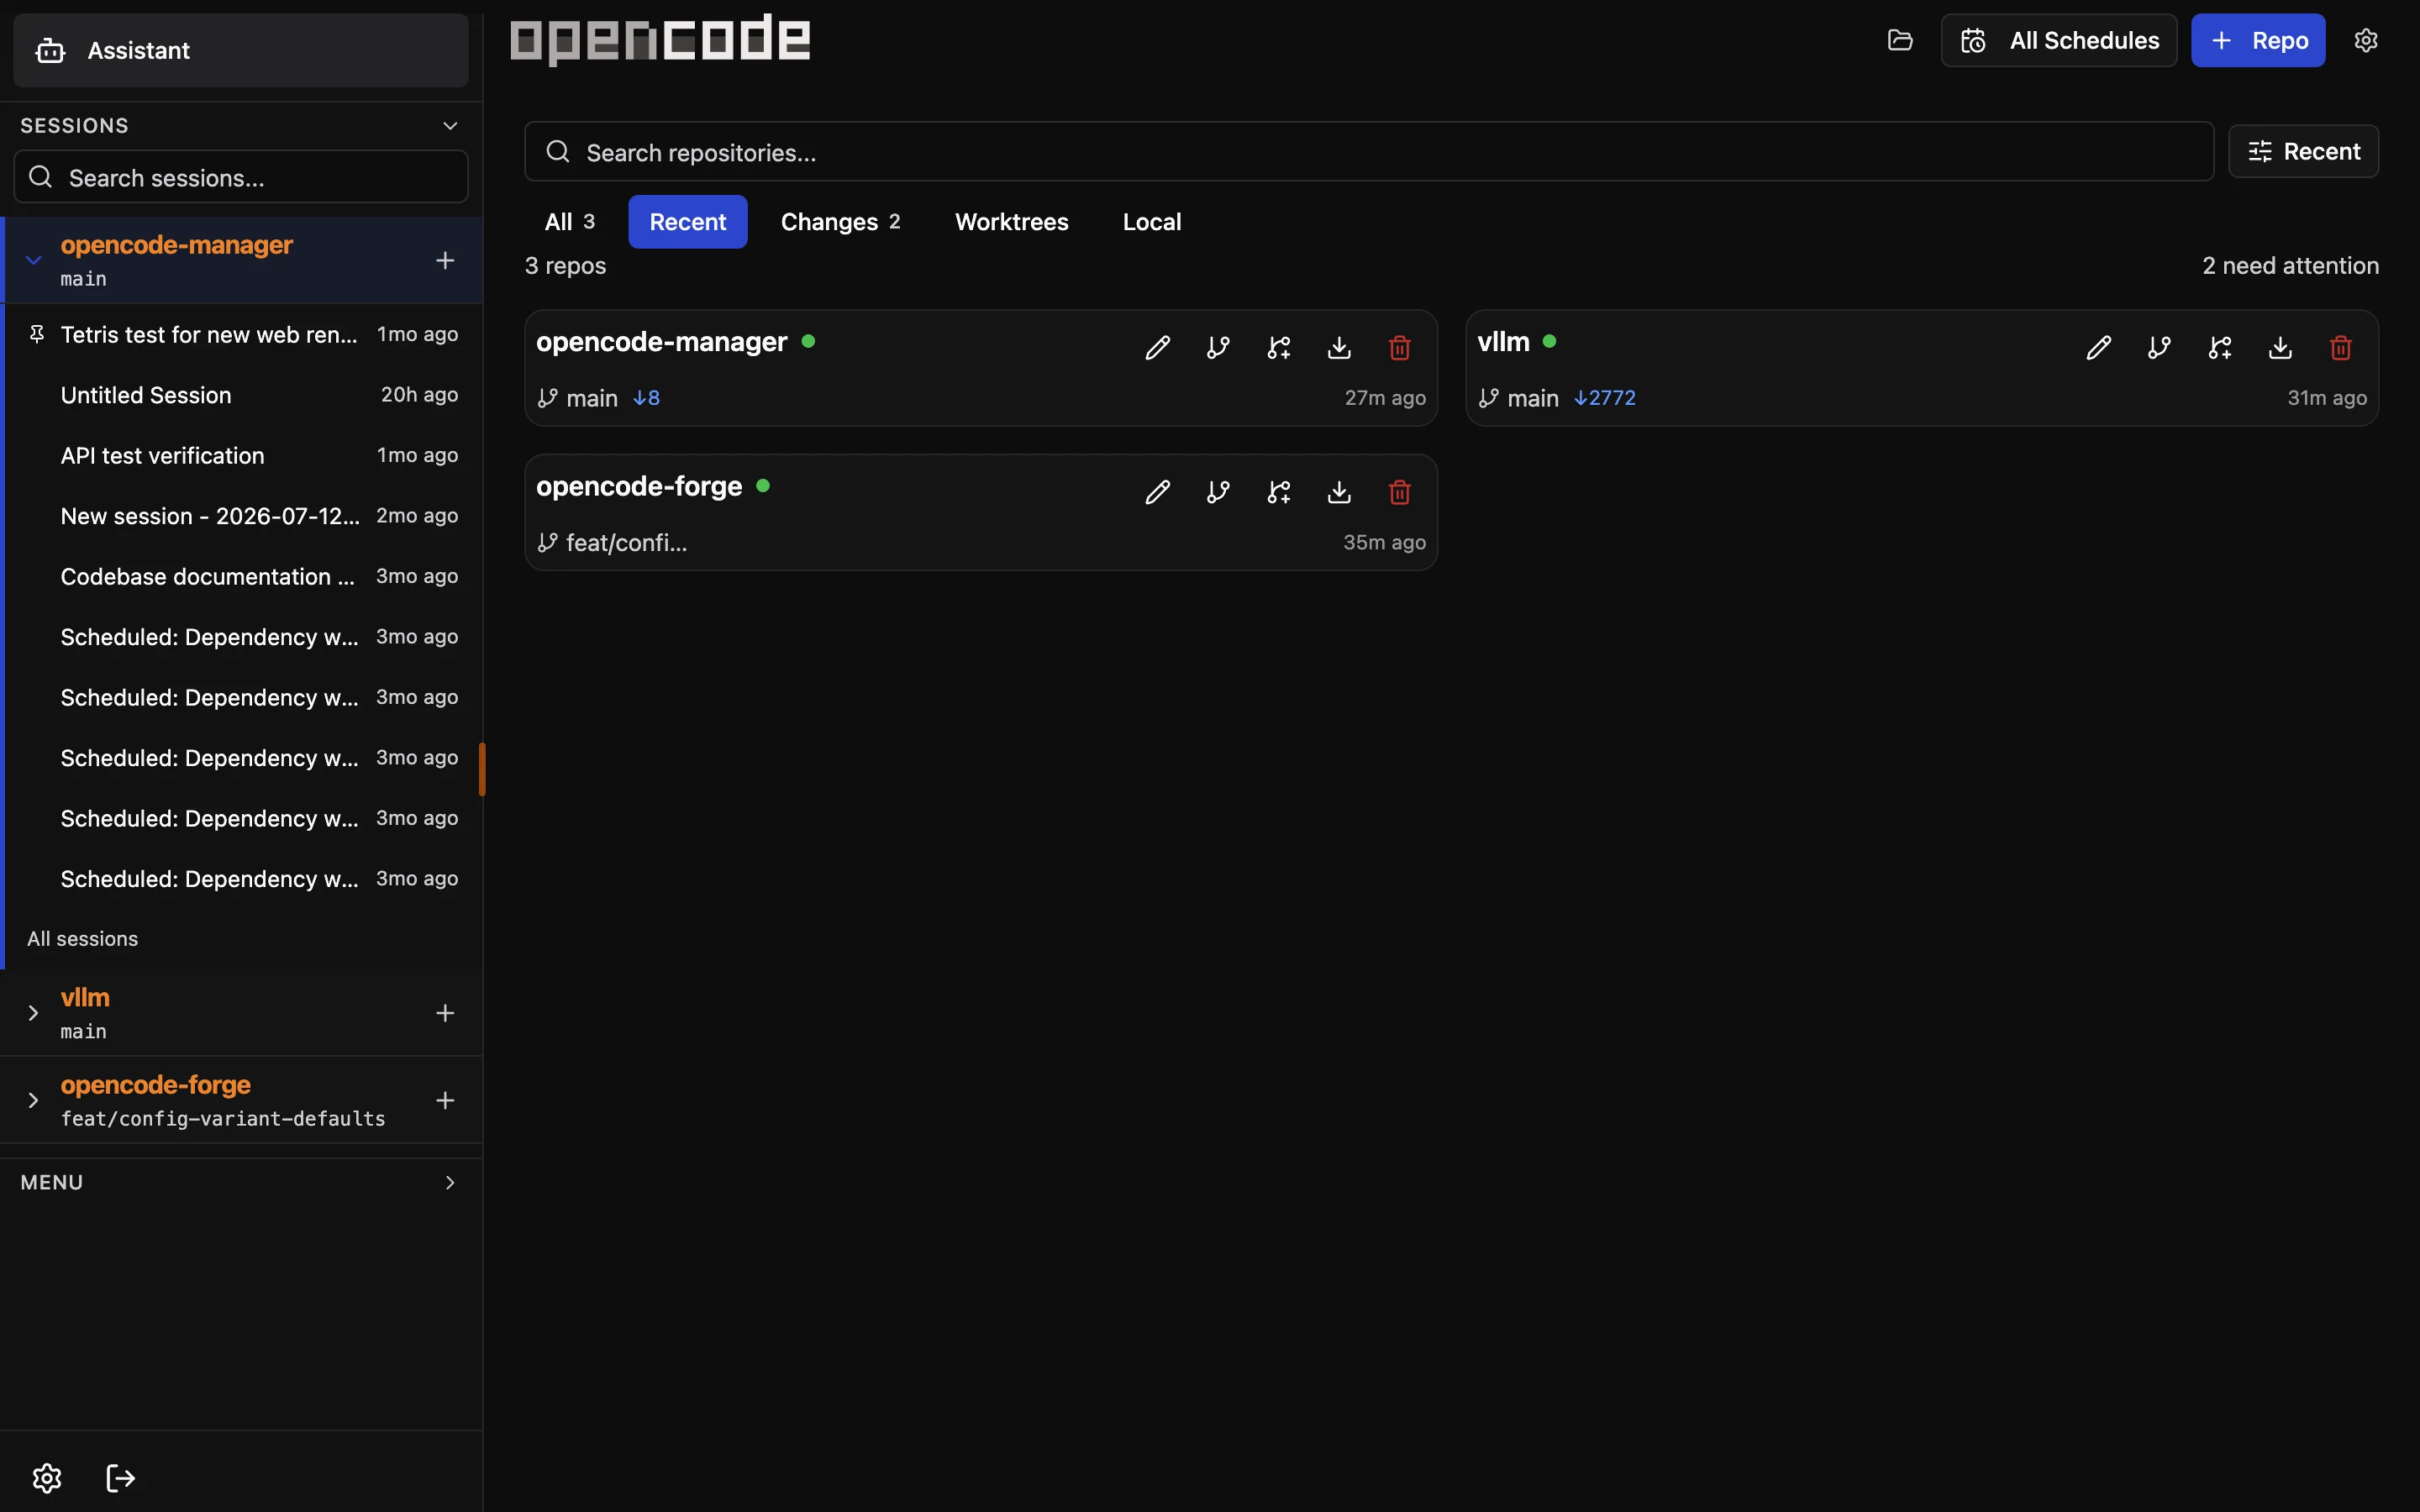The width and height of the screenshot is (2420, 1512).
Task: Focus the Search repositories field
Action: pyautogui.click(x=1369, y=152)
